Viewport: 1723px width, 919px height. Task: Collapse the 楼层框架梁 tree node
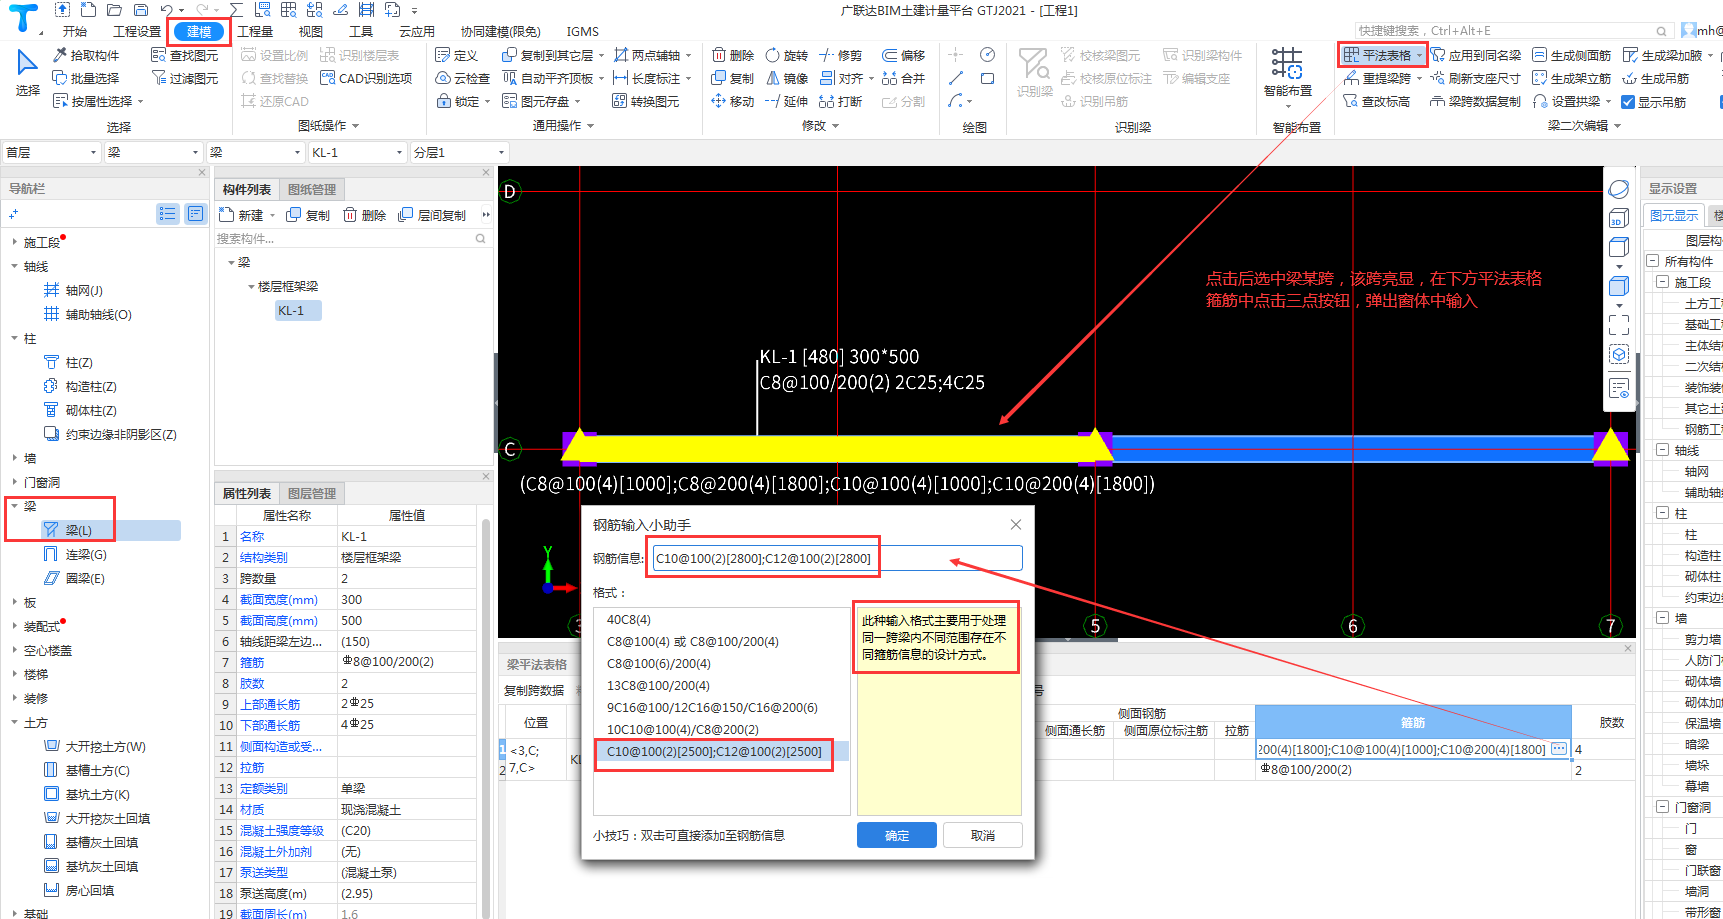tap(251, 286)
